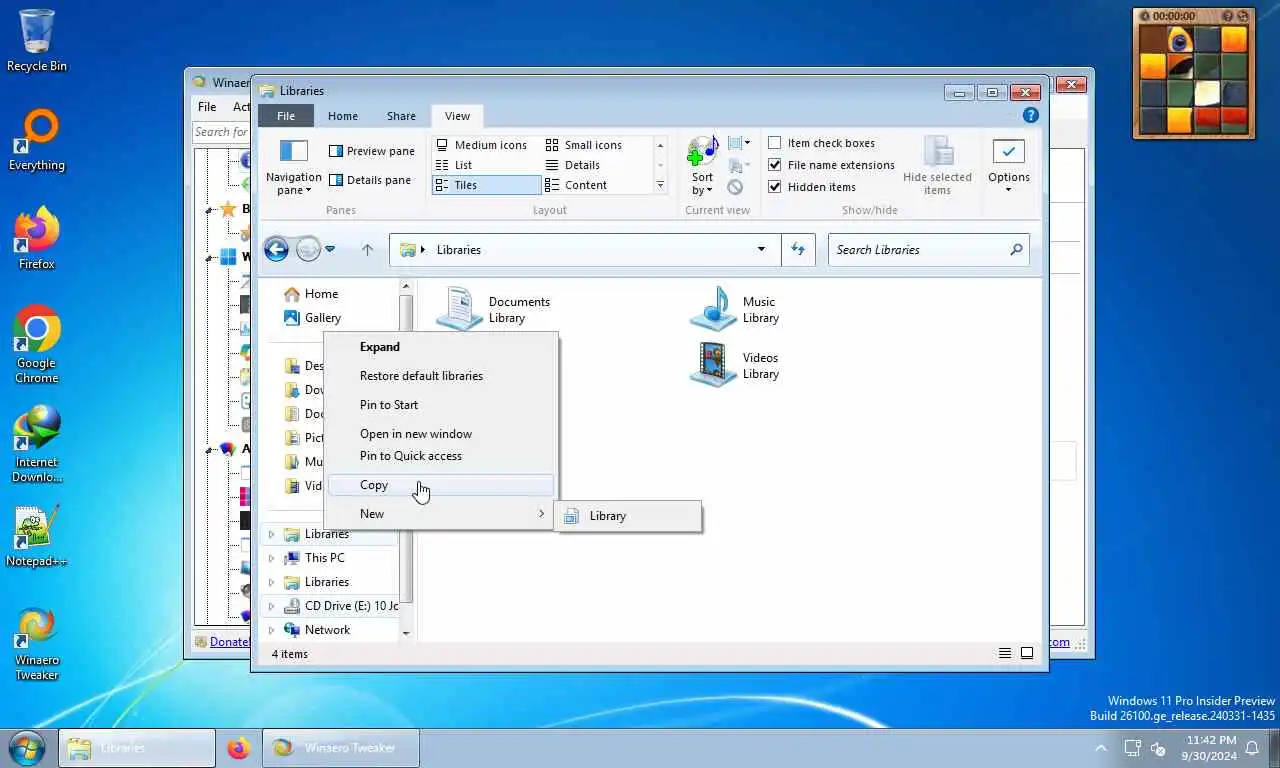Expand the CD Drive (E:) tree node
1280x768 pixels.
[x=270, y=606]
